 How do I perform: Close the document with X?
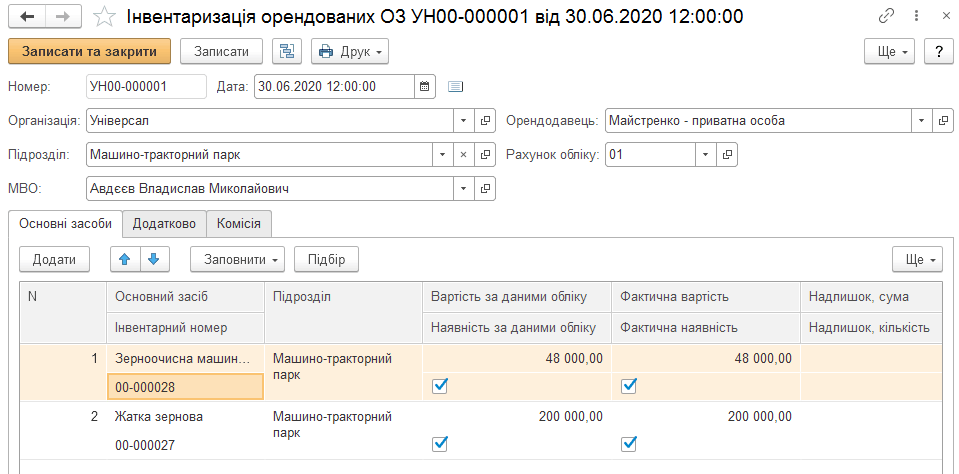946,17
